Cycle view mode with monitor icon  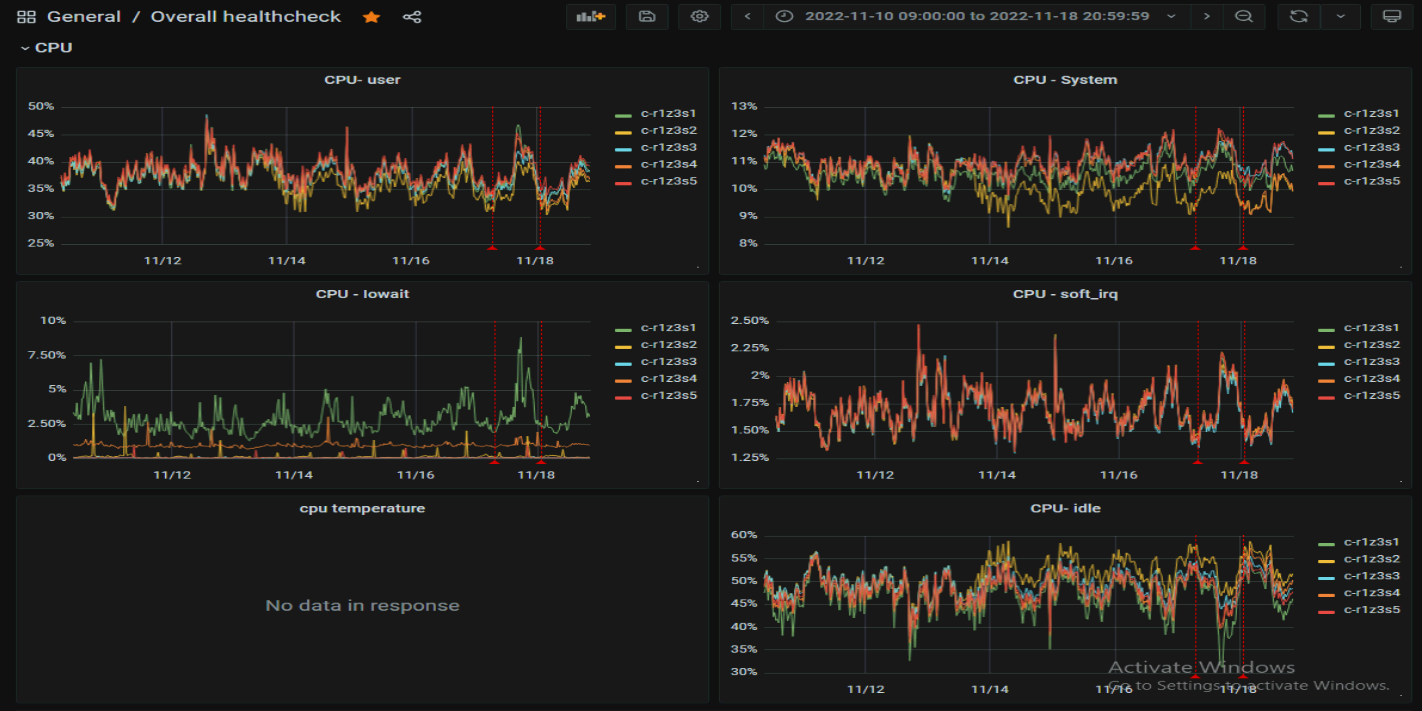[1391, 17]
